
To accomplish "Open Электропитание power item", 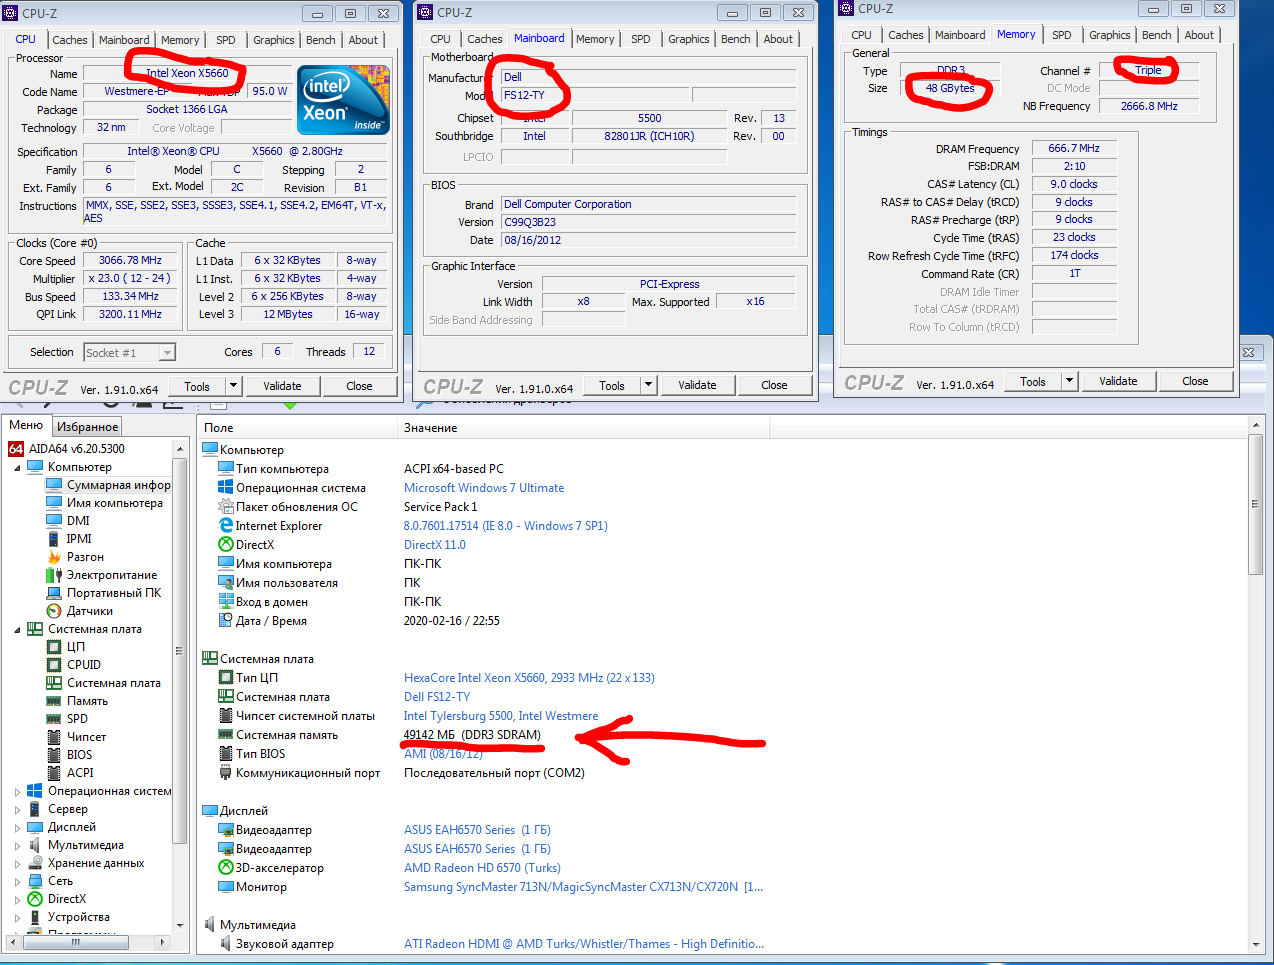I will pyautogui.click(x=112, y=575).
